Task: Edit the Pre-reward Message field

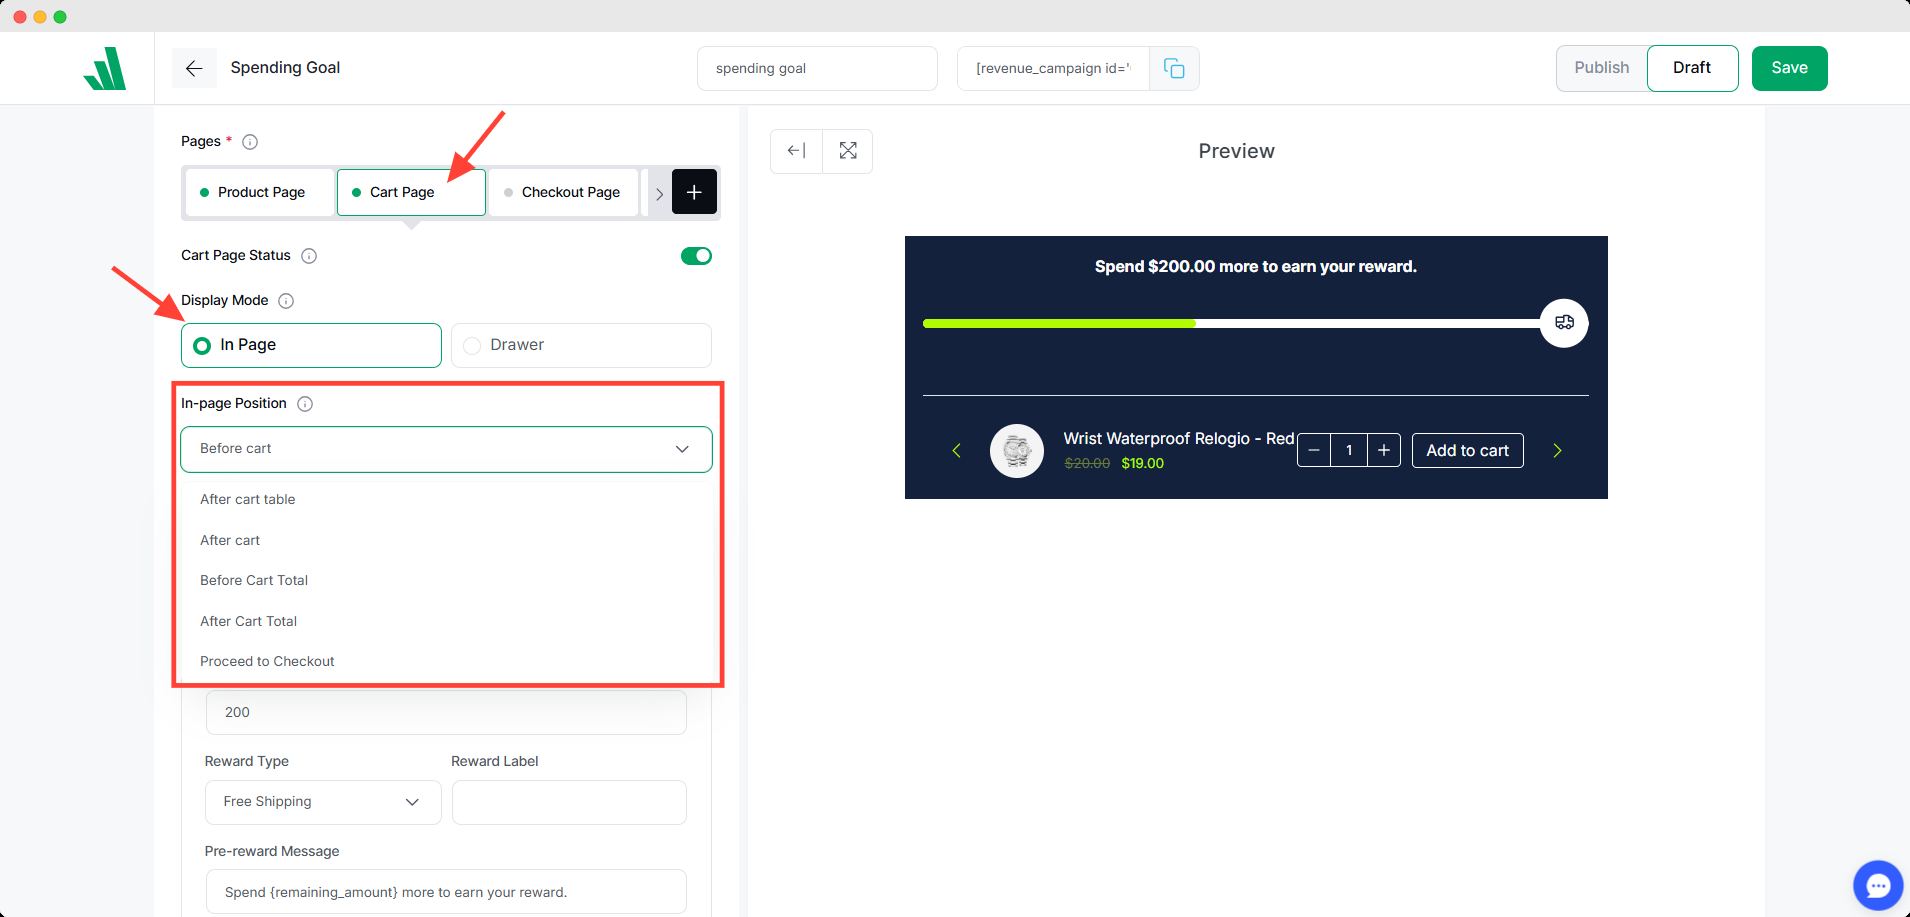Action: pos(446,892)
